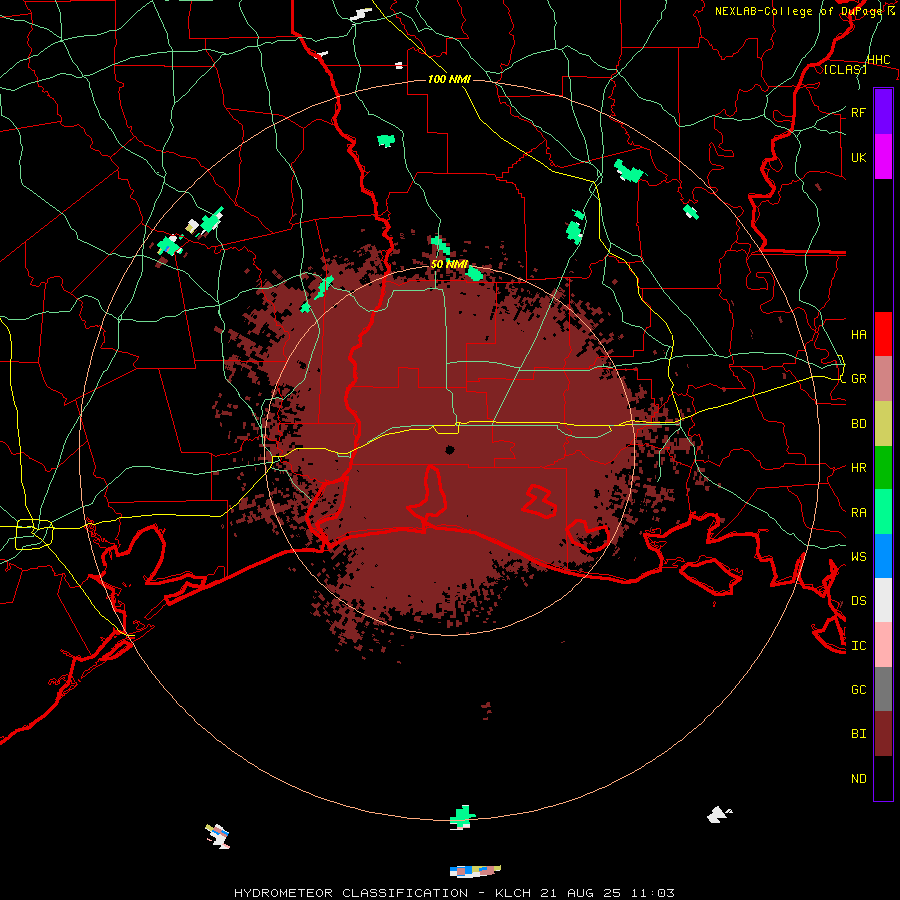Click the RA legend label

pyautogui.click(x=858, y=512)
